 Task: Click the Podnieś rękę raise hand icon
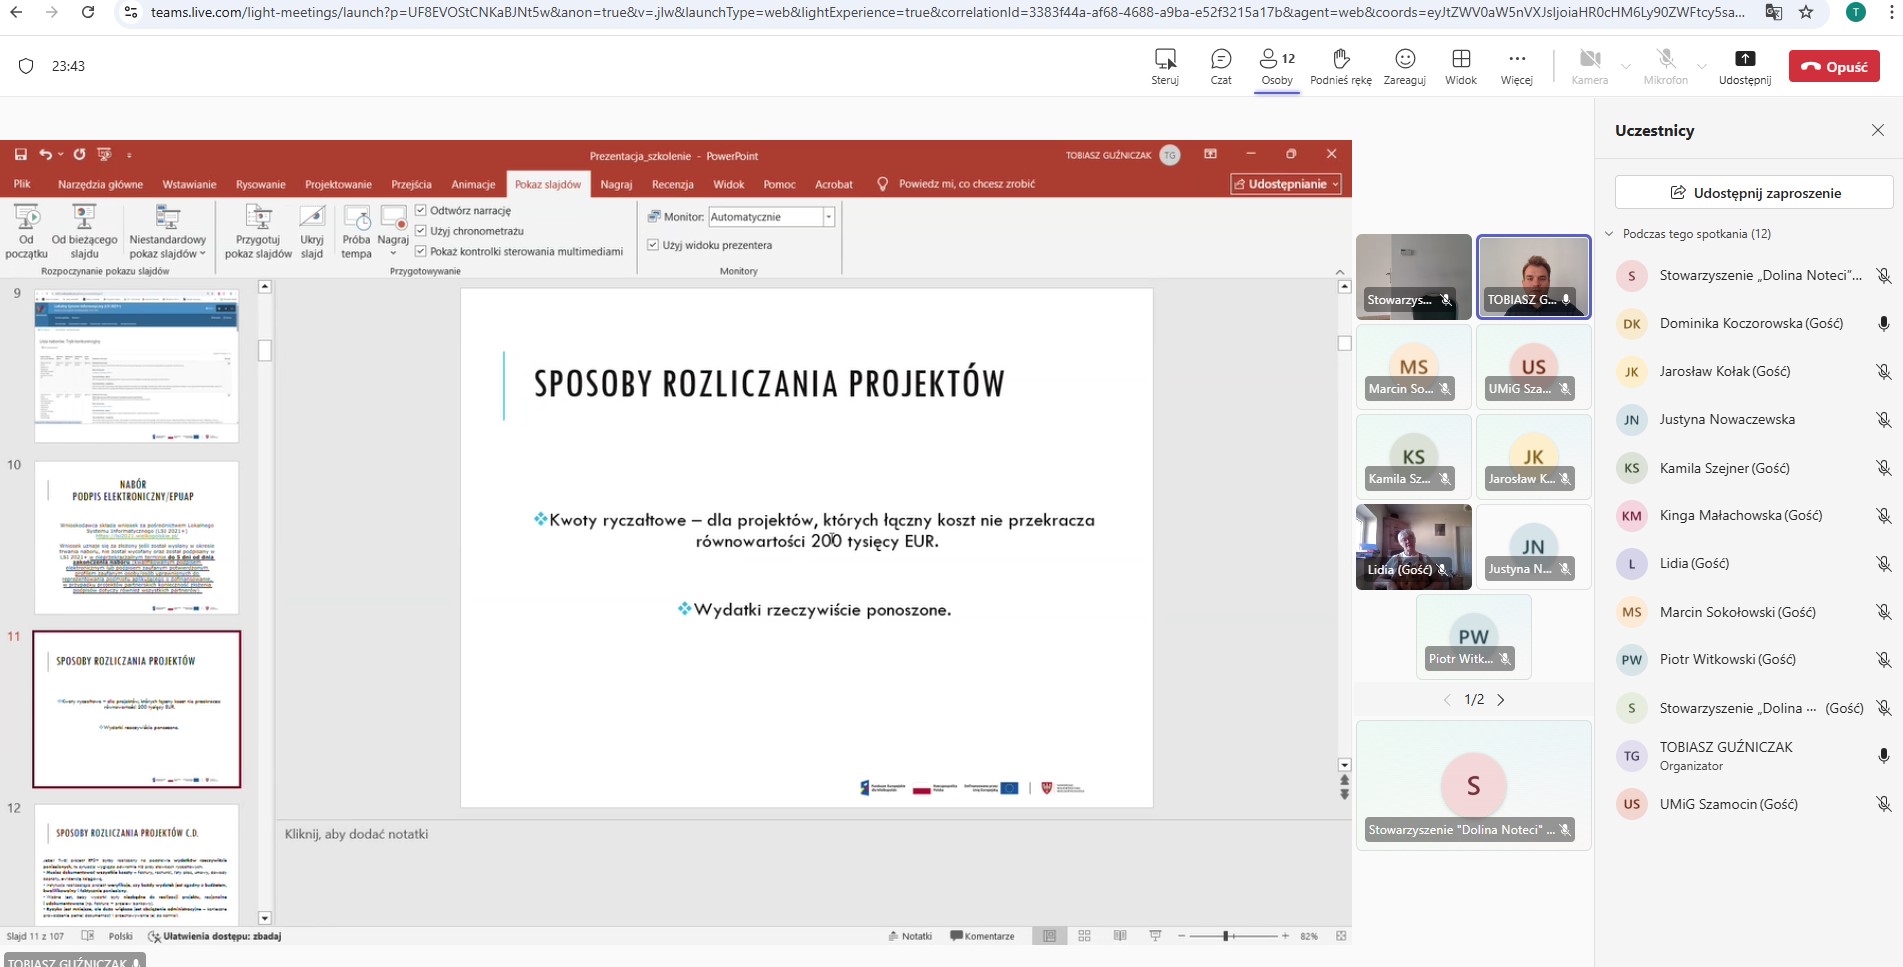click(1341, 60)
